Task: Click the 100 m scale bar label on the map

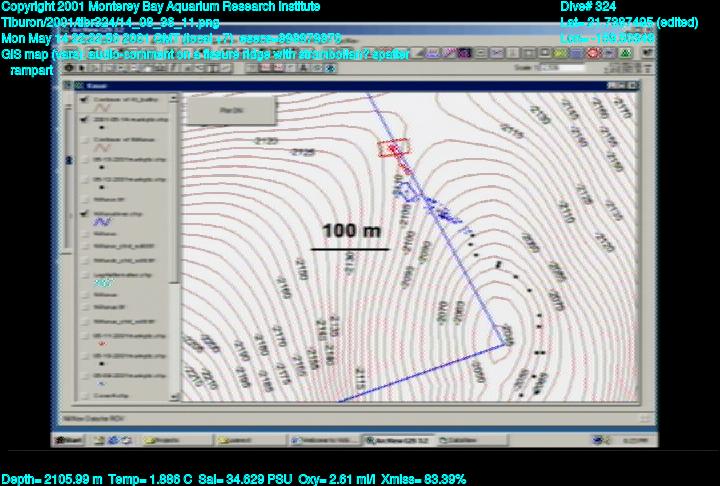Action: tap(351, 231)
